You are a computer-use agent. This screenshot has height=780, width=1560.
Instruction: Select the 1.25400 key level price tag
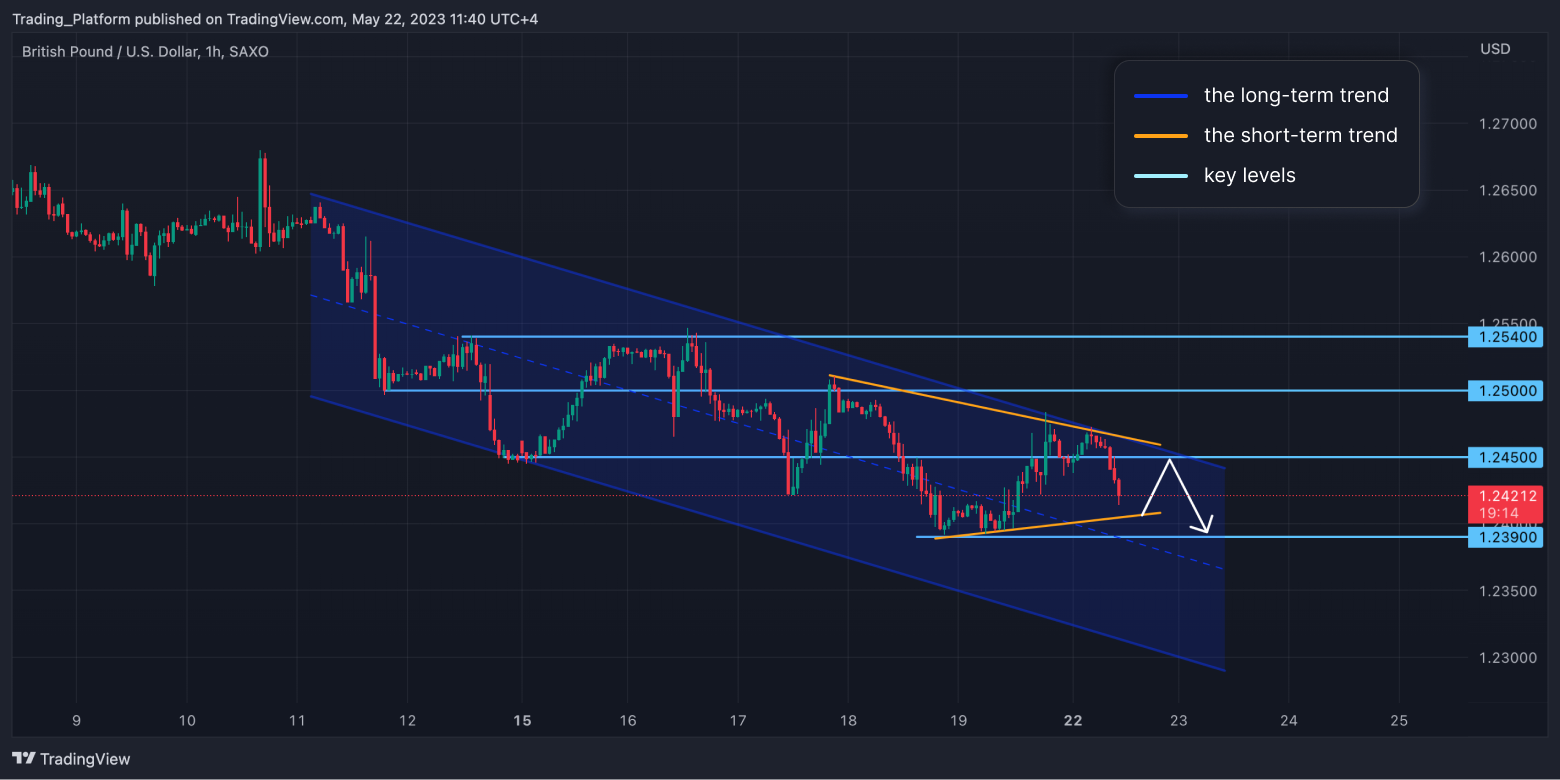point(1505,337)
